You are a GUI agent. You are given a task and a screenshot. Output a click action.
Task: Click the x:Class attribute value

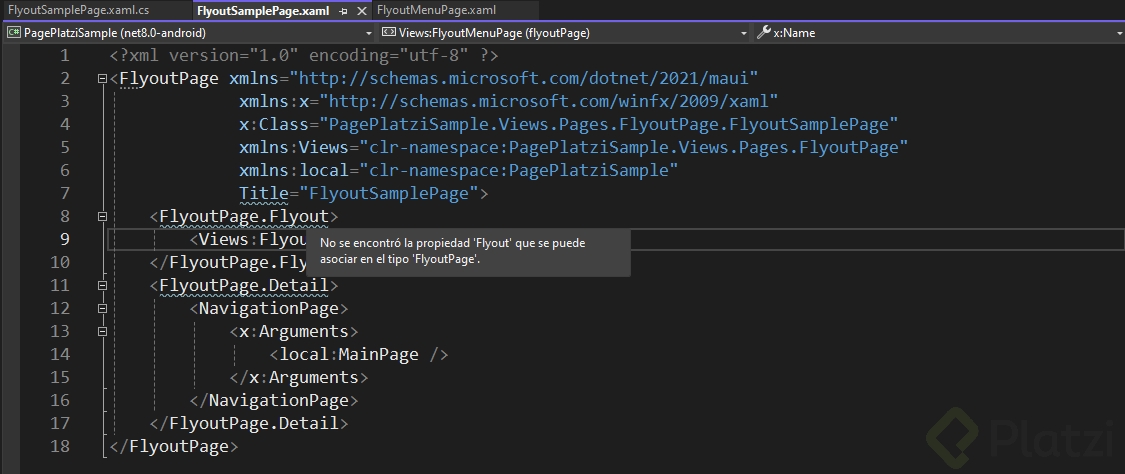pyautogui.click(x=608, y=125)
